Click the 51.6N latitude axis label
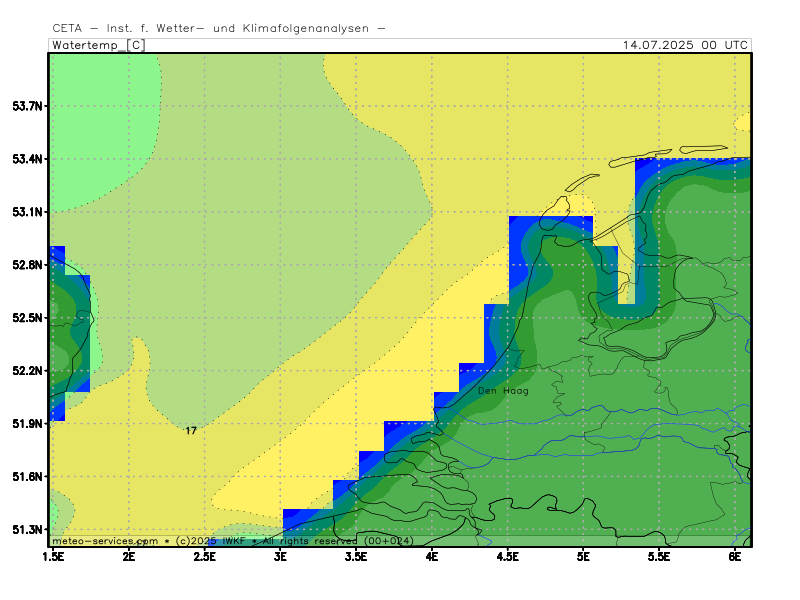This screenshot has width=800, height=600. [28, 477]
